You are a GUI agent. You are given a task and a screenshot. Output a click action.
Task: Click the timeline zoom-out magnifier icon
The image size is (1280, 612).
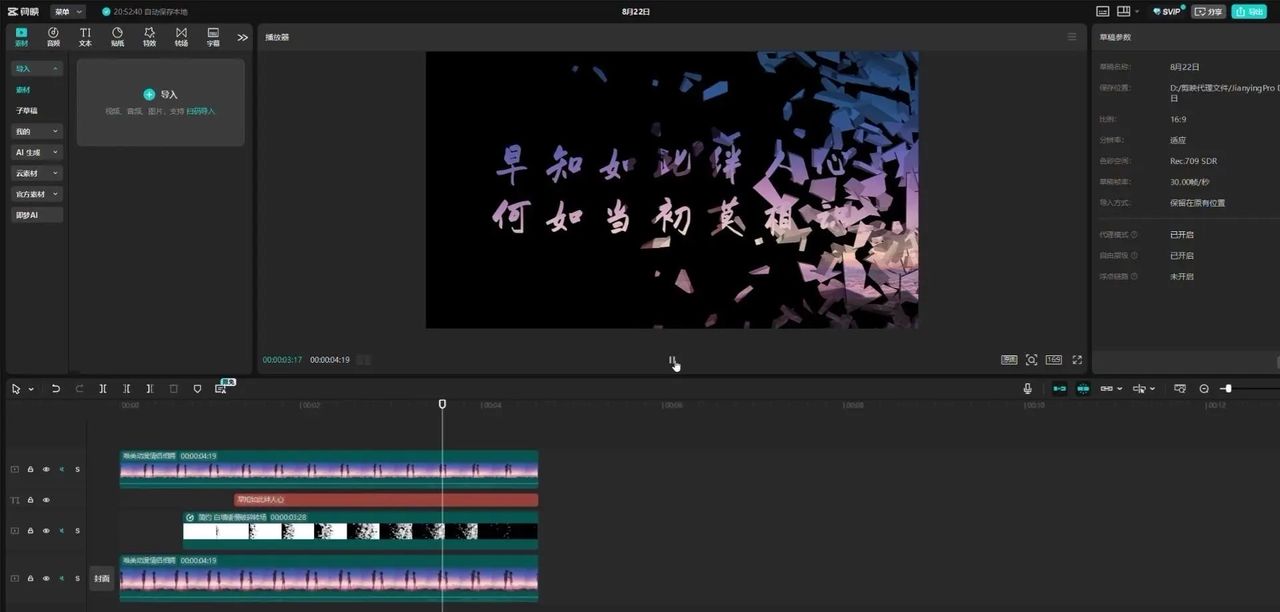click(1202, 388)
